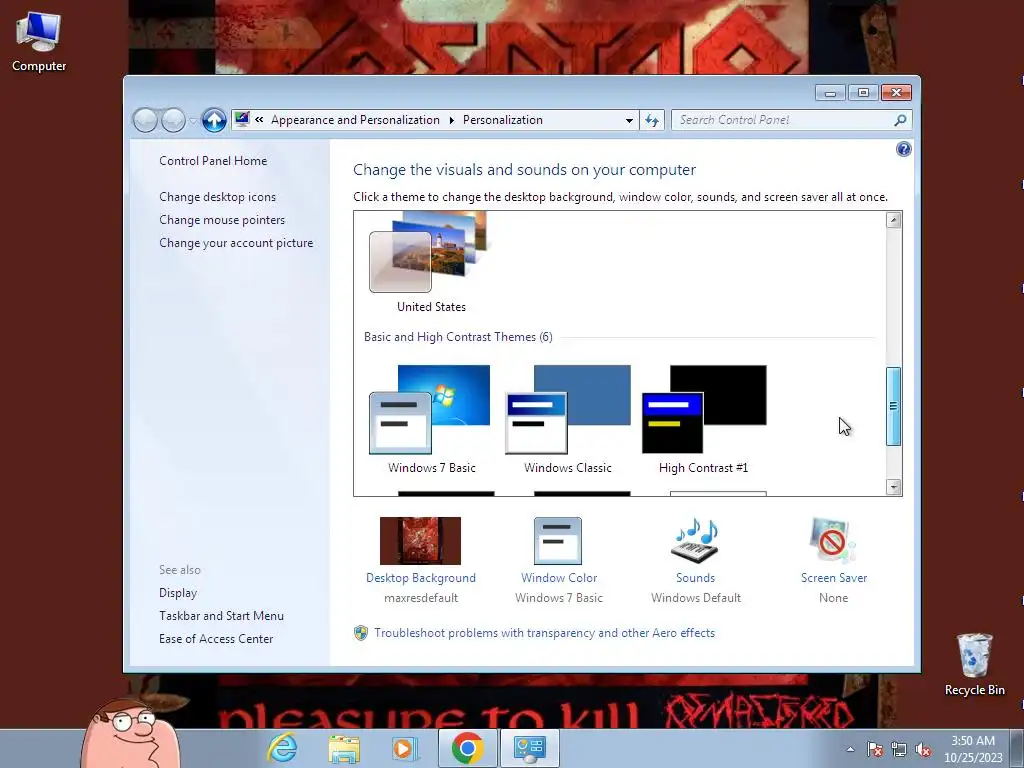Click the Basic and High Contrast Themes heading
The image size is (1024, 768).
tap(458, 337)
